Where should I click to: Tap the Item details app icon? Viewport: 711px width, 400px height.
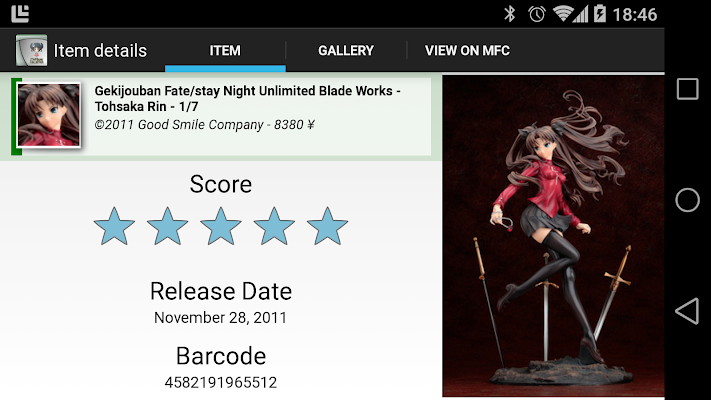[31, 50]
